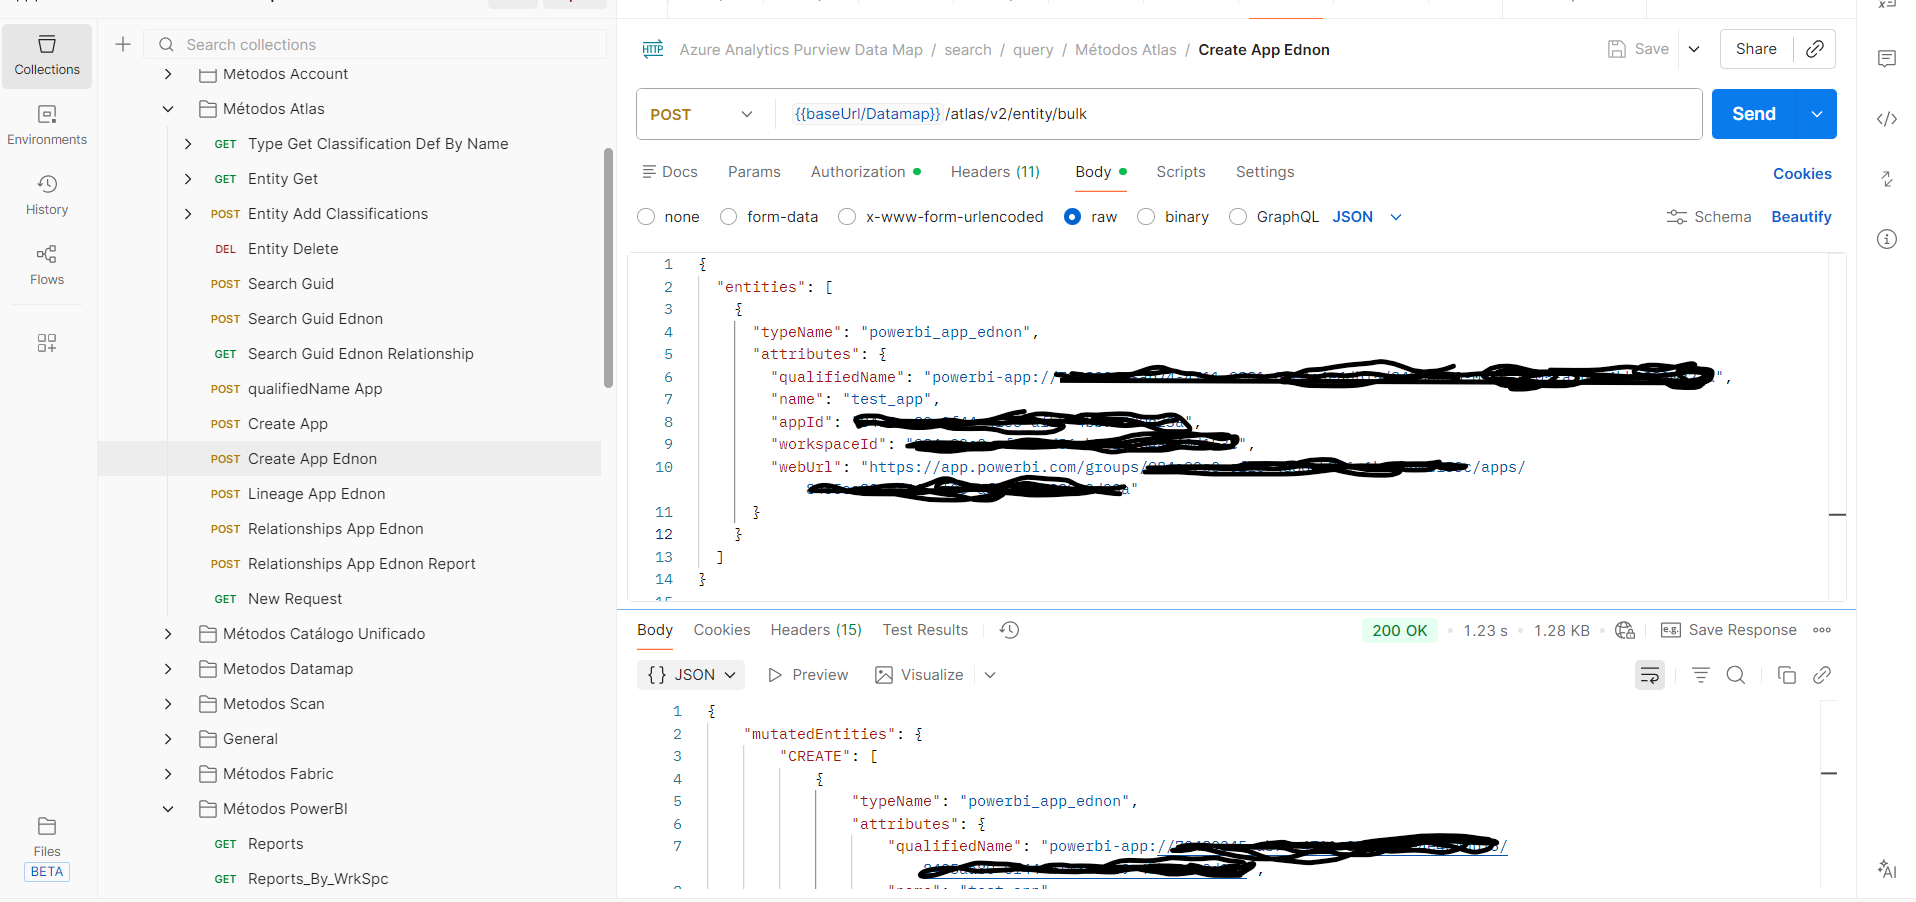Switch to the Settings tab
This screenshot has width=1916, height=902.
point(1265,172)
